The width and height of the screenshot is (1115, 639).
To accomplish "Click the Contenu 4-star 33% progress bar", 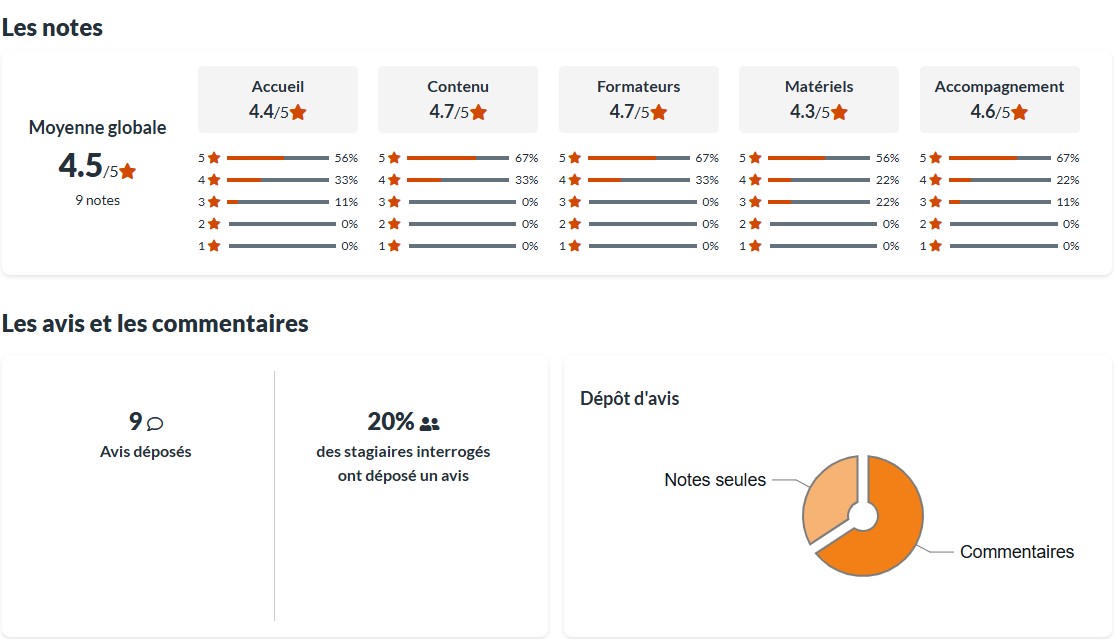I will [x=458, y=180].
